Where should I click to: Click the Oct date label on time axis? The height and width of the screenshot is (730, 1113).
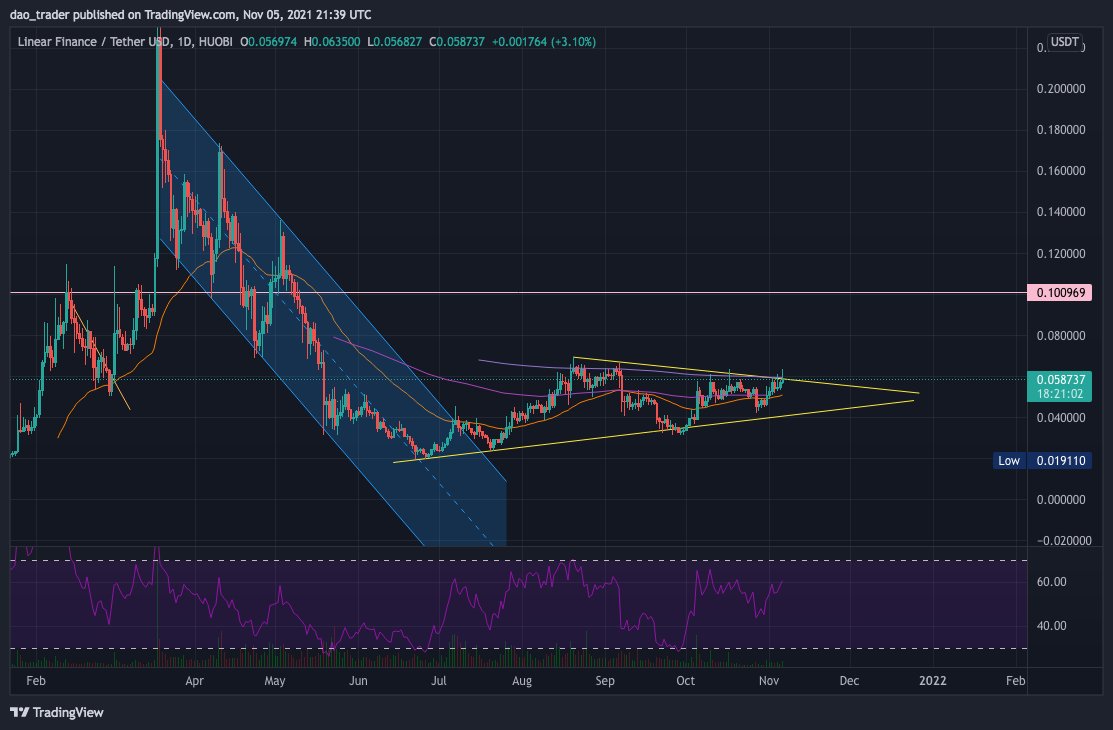(685, 681)
